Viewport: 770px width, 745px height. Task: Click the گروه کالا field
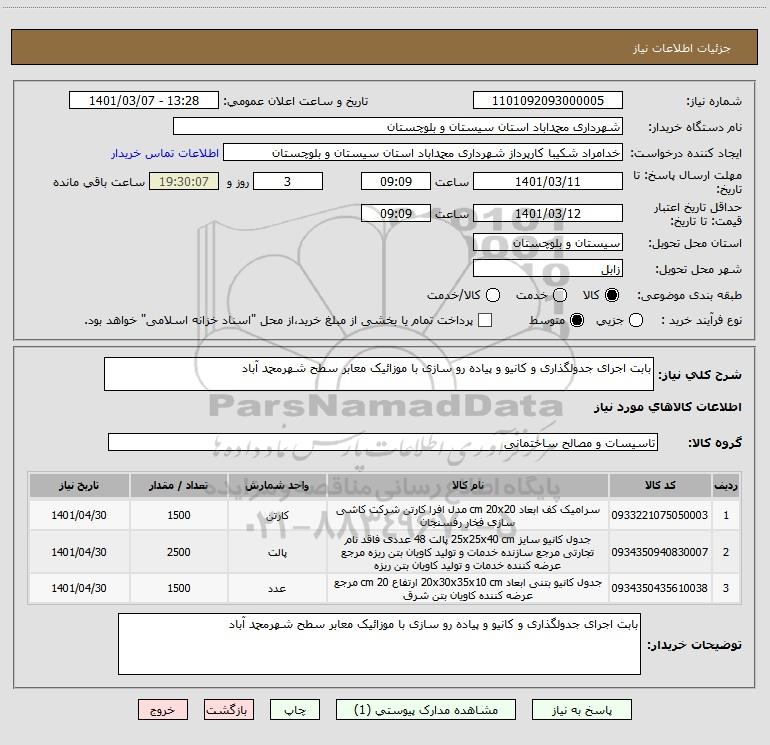tap(383, 442)
